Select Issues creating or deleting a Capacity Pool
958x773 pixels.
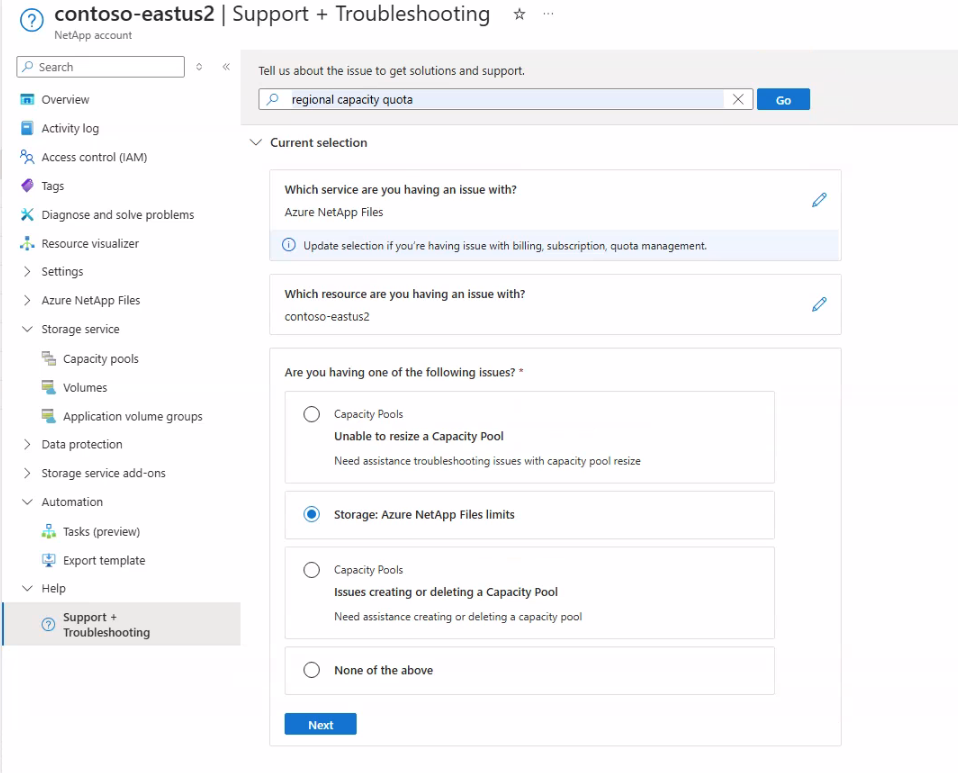(x=312, y=570)
